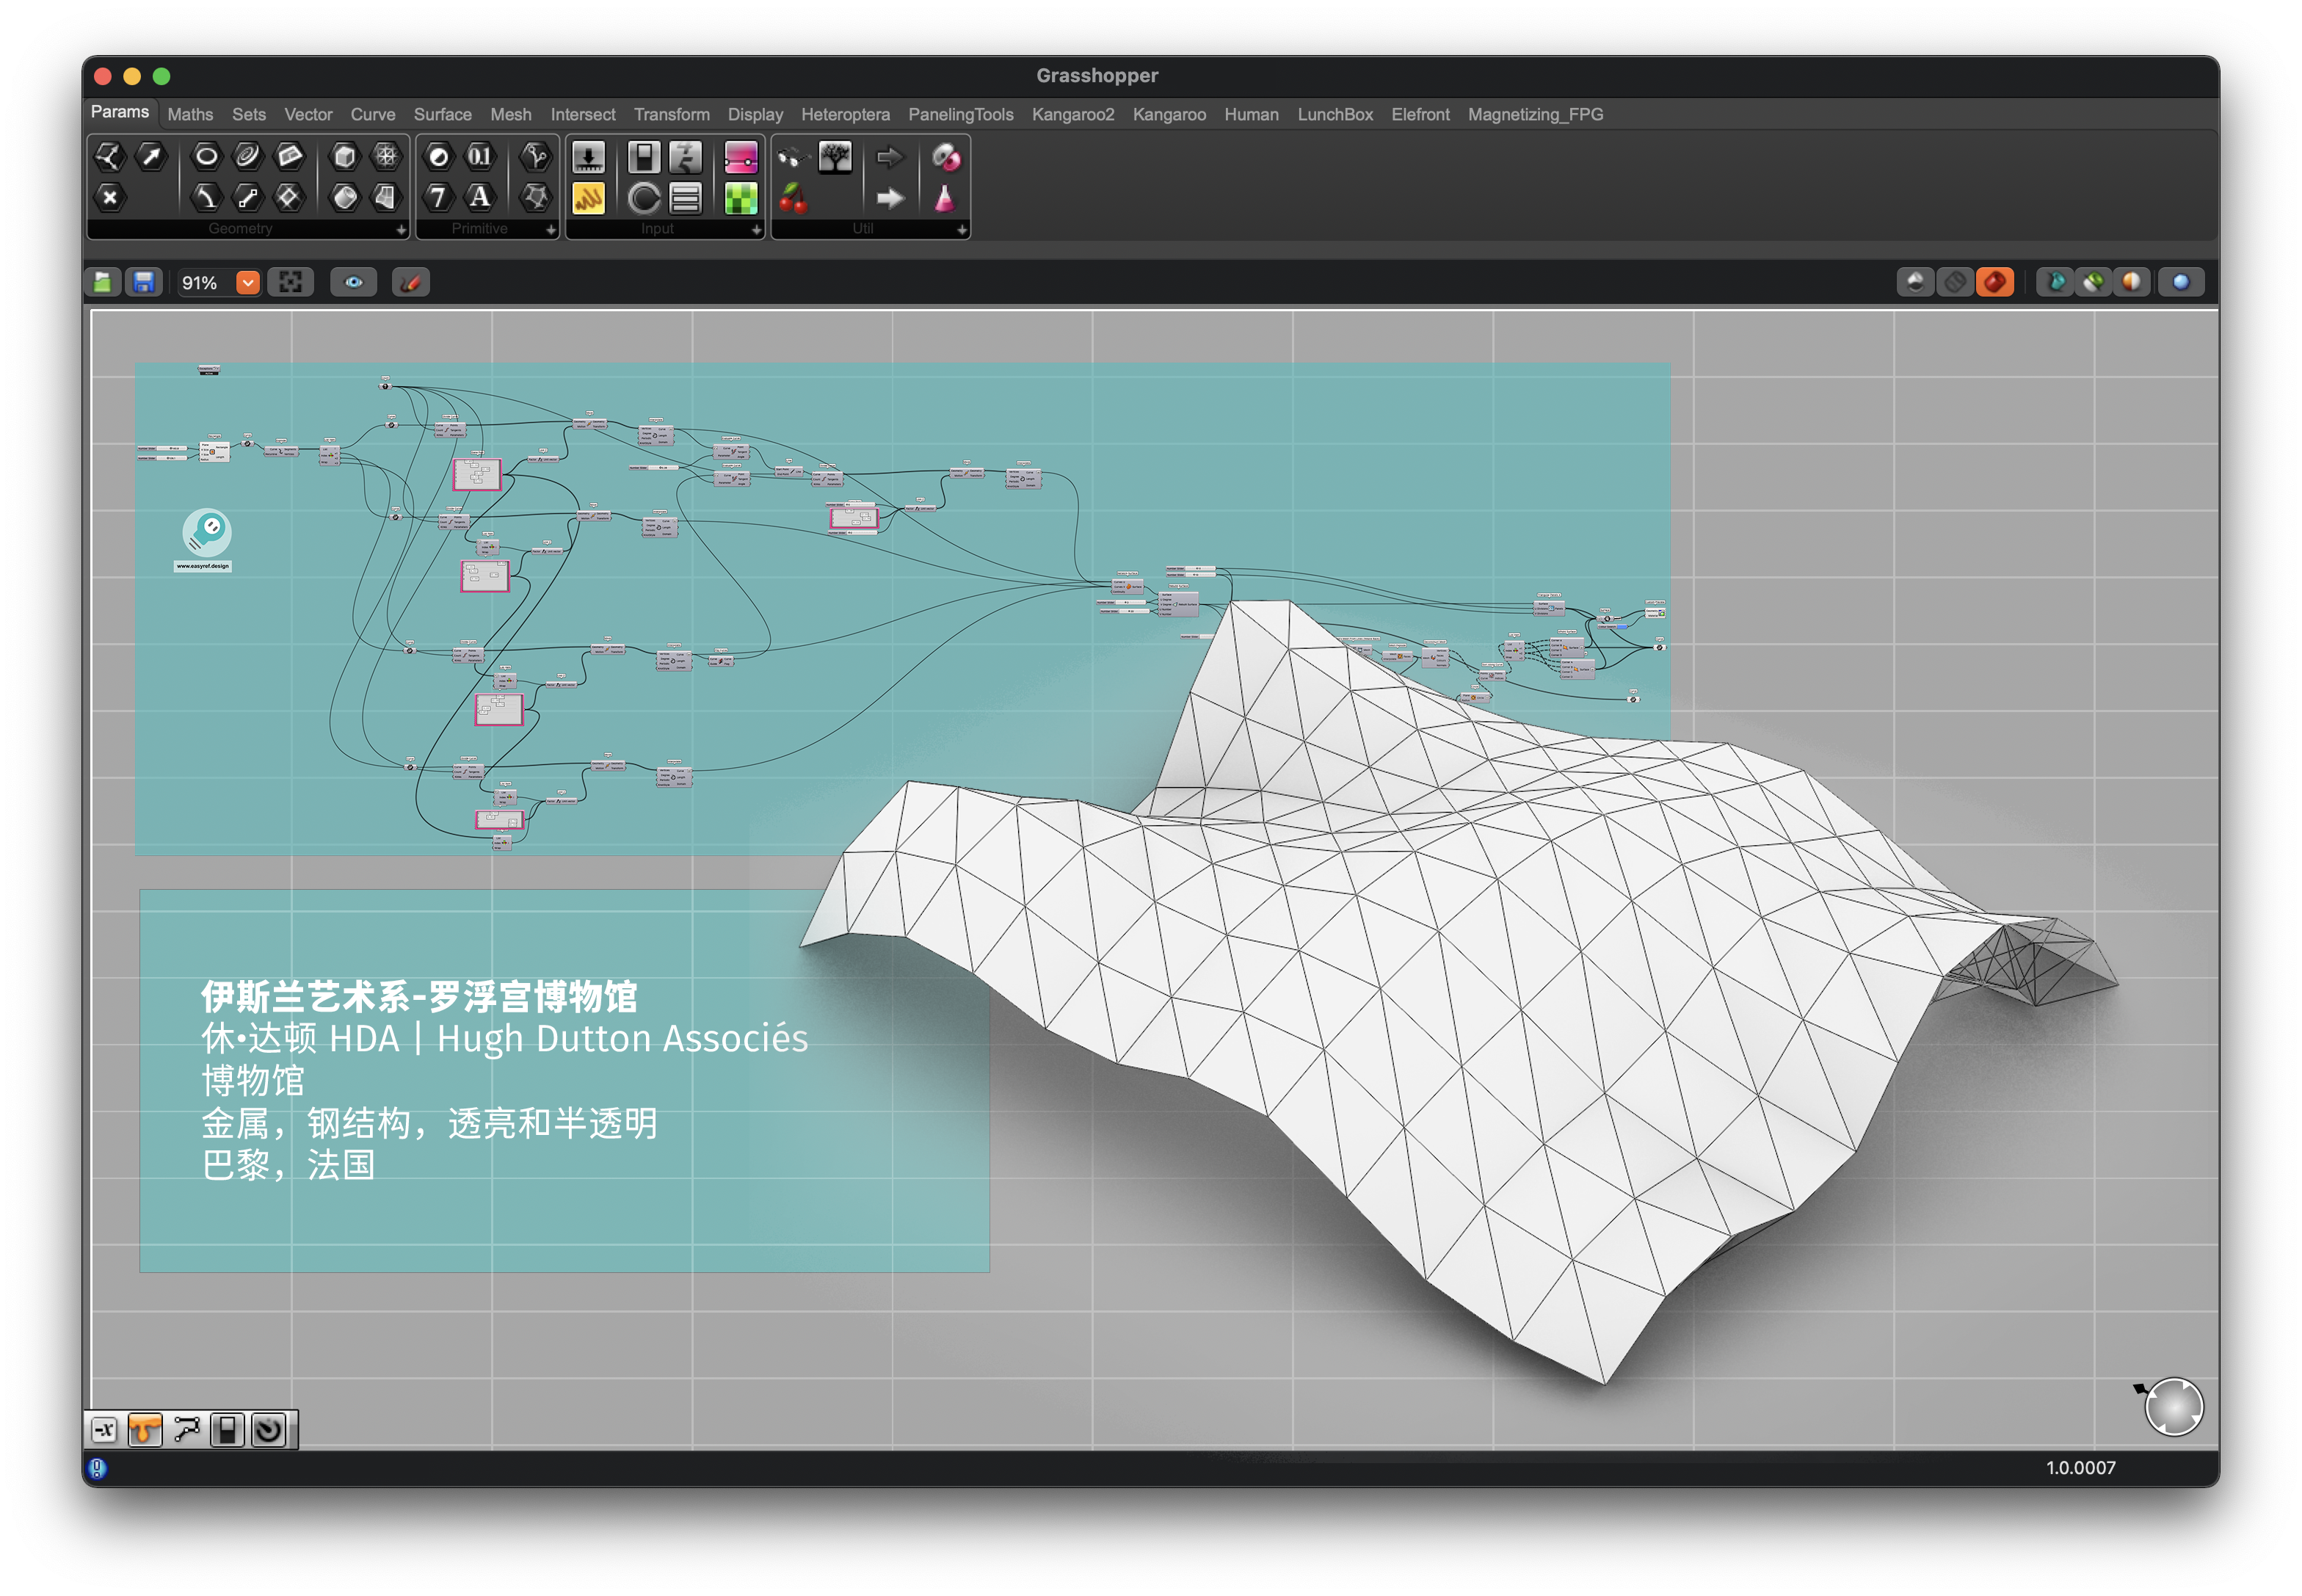The width and height of the screenshot is (2302, 1596).
Task: Insert the yellow Panel component
Action: tap(588, 198)
